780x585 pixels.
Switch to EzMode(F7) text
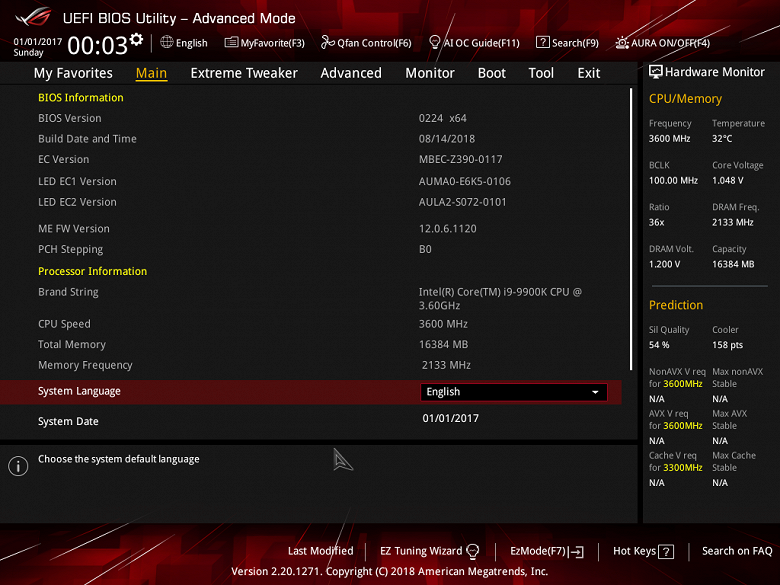coord(538,551)
